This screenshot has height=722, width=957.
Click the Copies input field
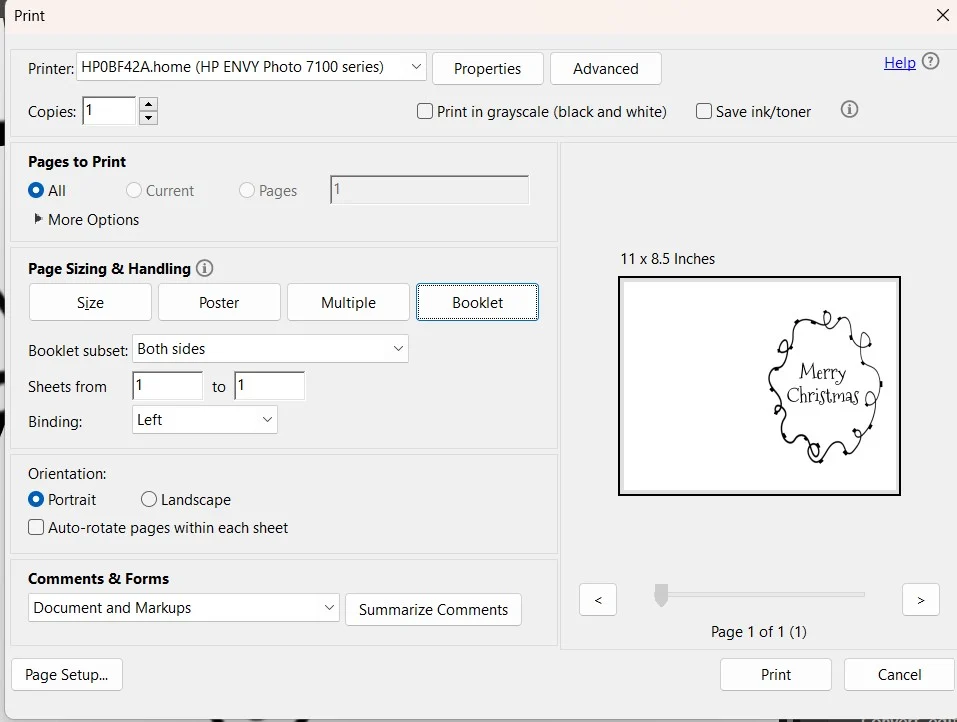pyautogui.click(x=109, y=110)
